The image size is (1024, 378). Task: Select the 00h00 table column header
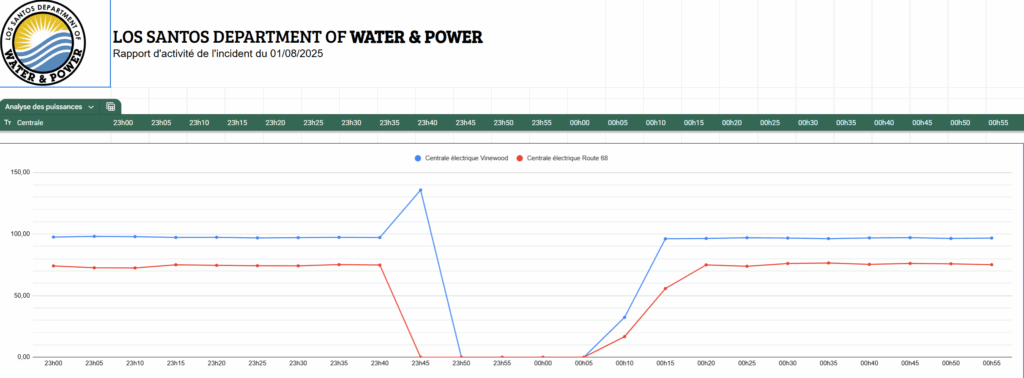(x=579, y=123)
